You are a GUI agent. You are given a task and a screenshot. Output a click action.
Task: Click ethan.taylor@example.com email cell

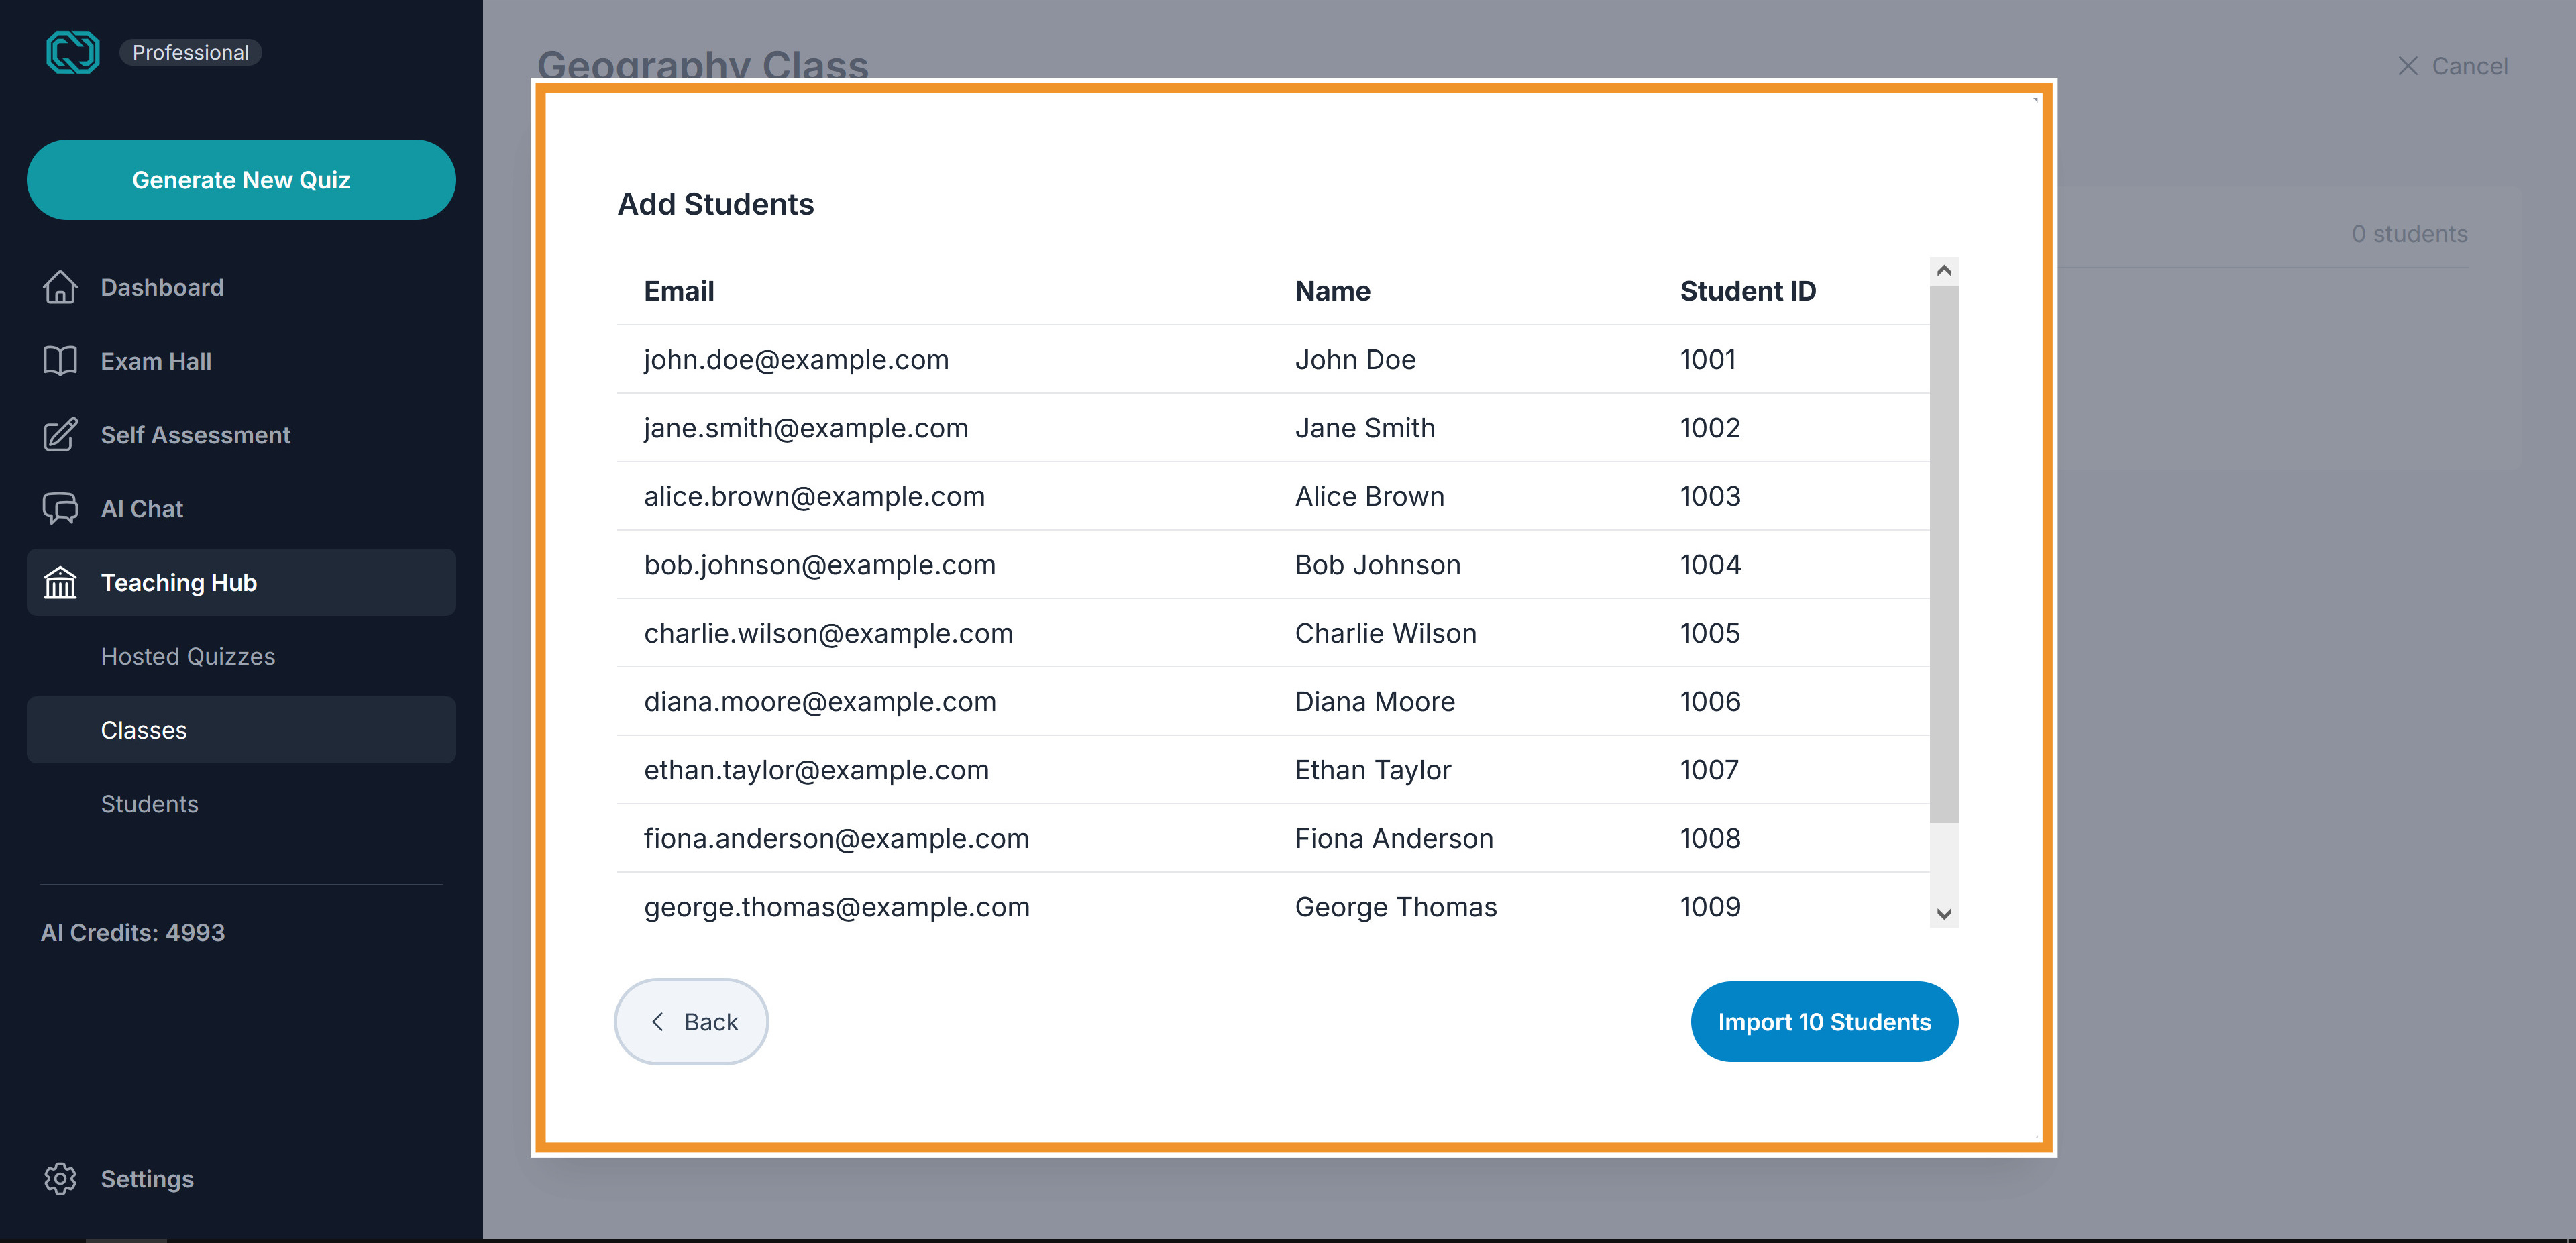[816, 770]
